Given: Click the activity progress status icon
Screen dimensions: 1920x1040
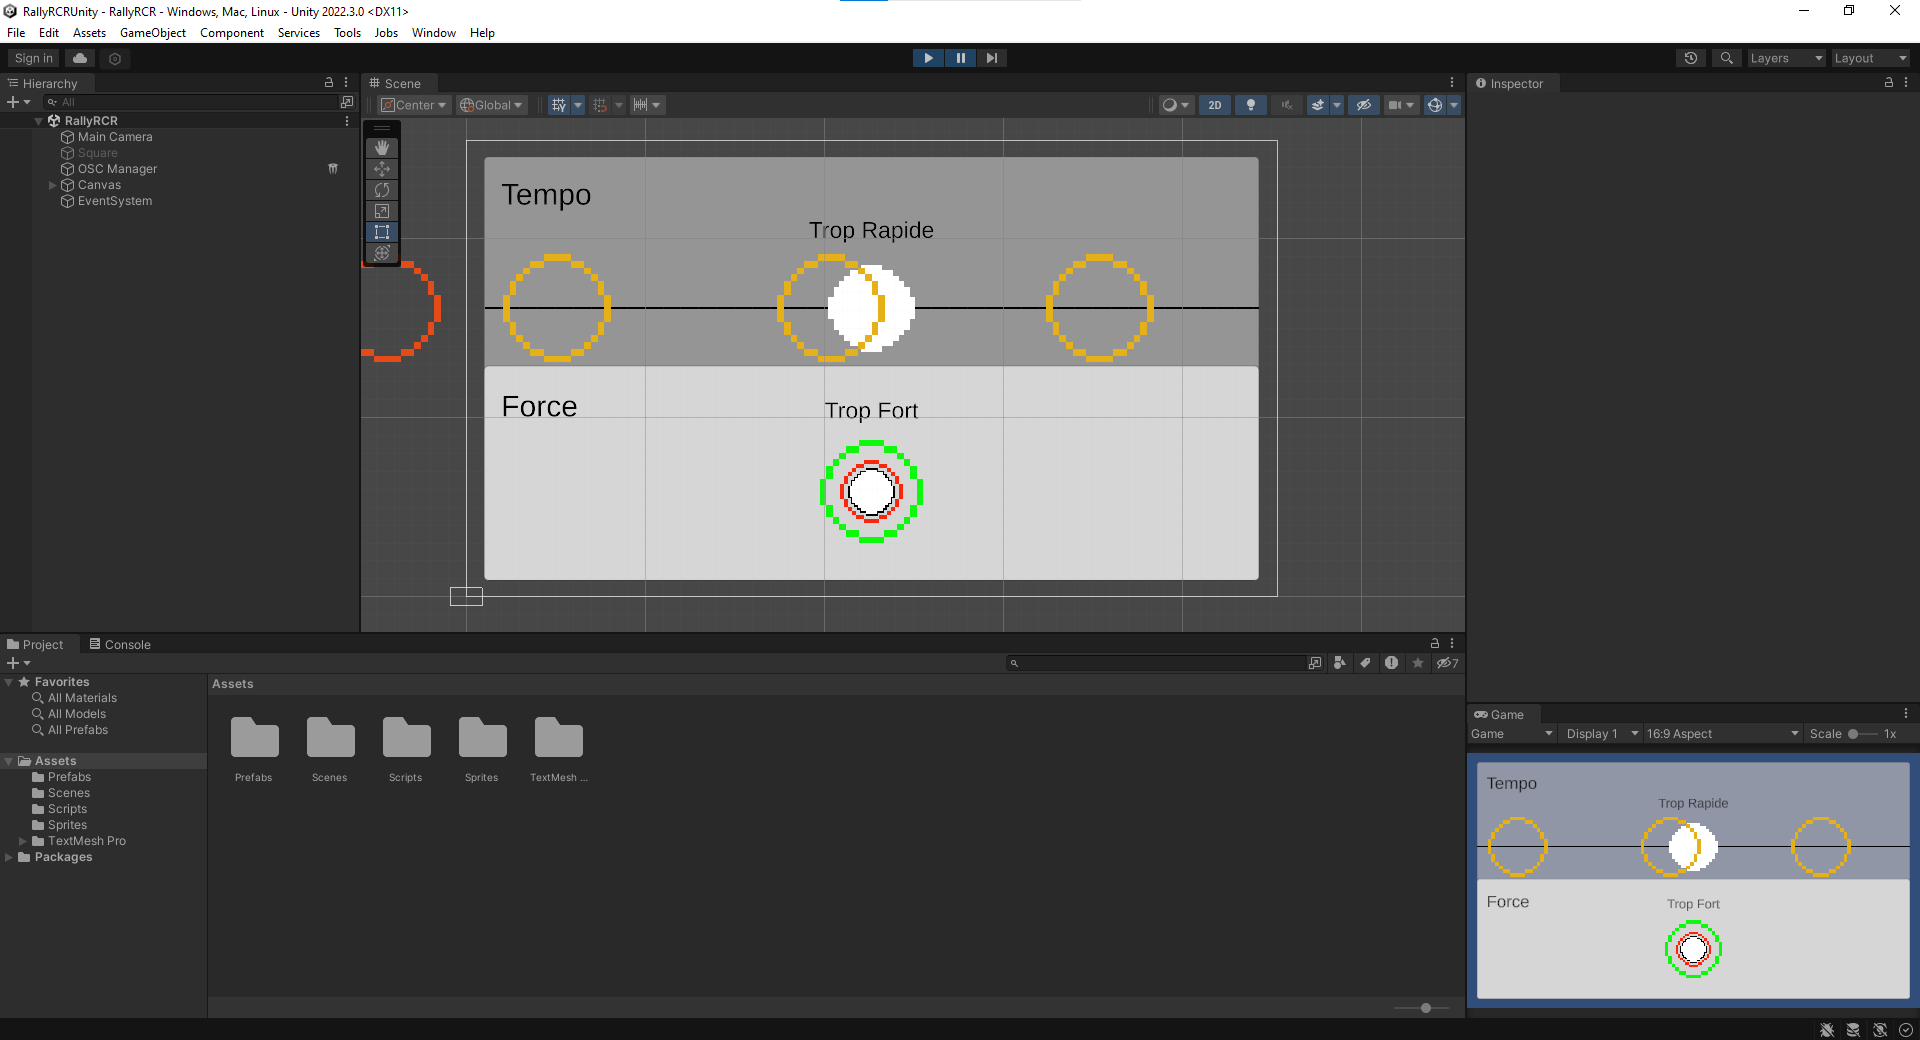Looking at the screenshot, I should (1906, 1030).
